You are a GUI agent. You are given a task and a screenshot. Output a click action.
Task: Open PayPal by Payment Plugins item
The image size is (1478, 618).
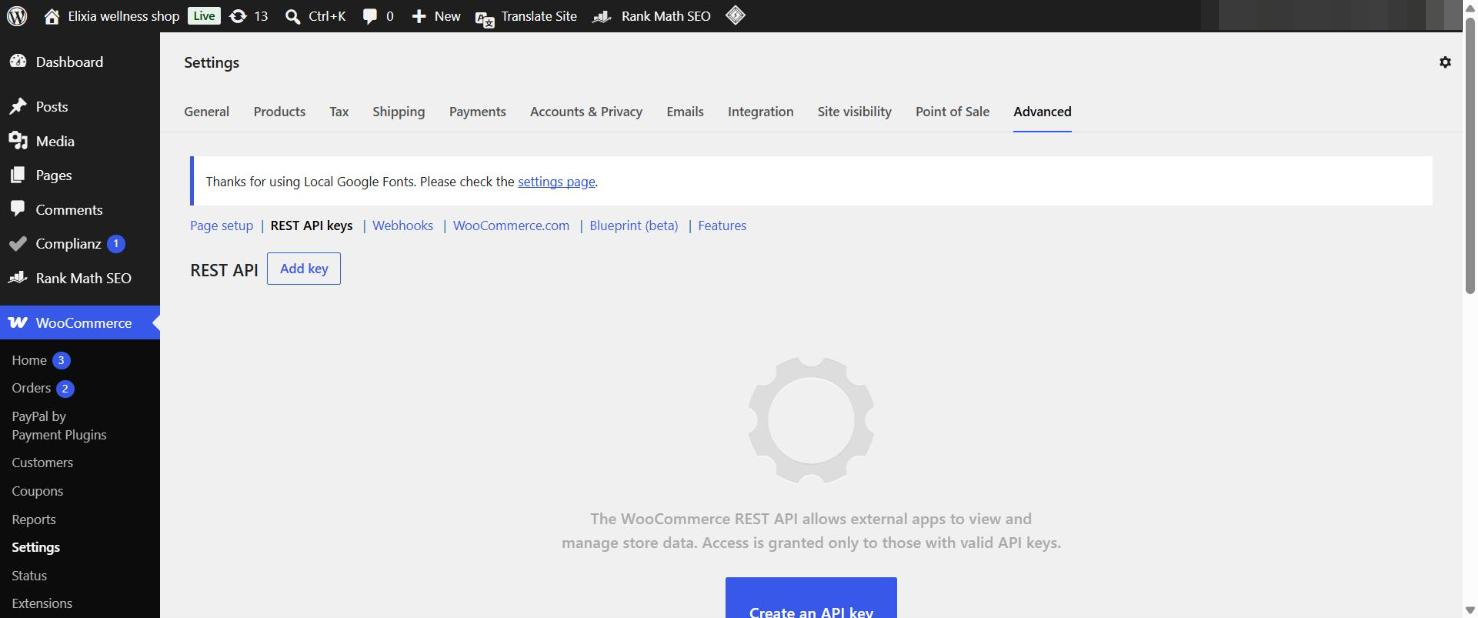[59, 426]
